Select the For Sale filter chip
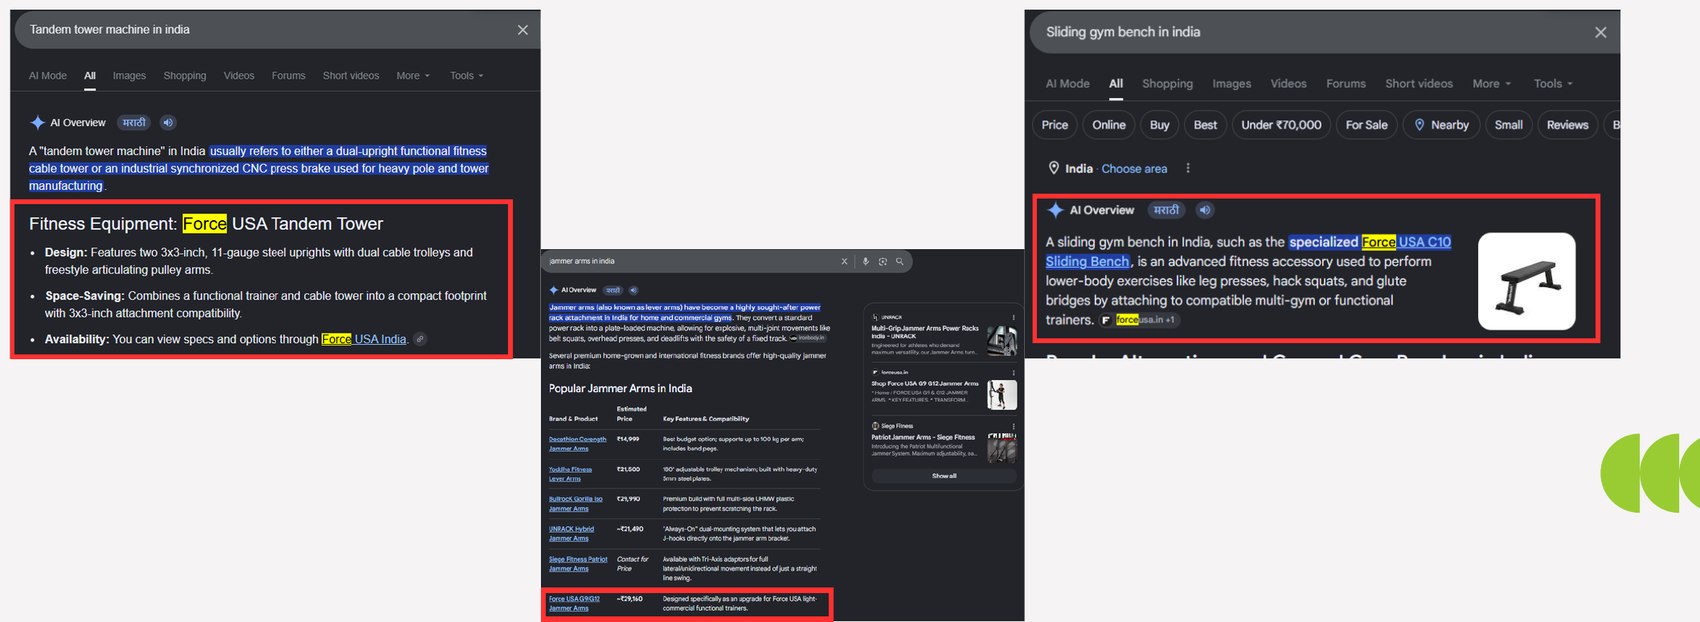 1367,125
